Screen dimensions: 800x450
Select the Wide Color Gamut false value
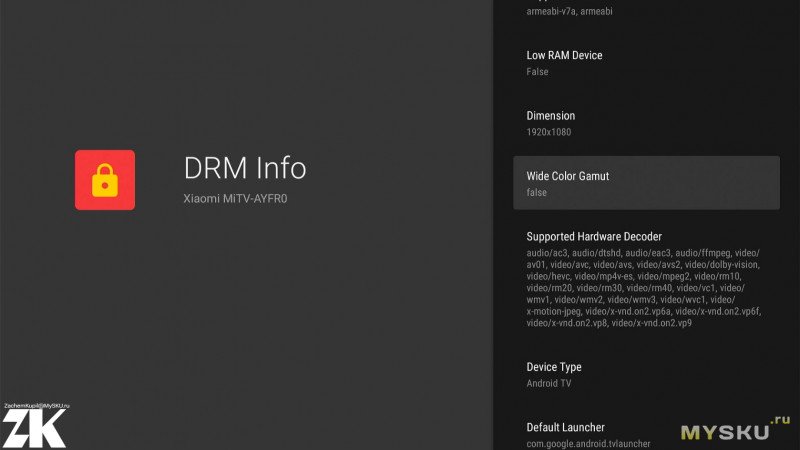pyautogui.click(x=536, y=192)
